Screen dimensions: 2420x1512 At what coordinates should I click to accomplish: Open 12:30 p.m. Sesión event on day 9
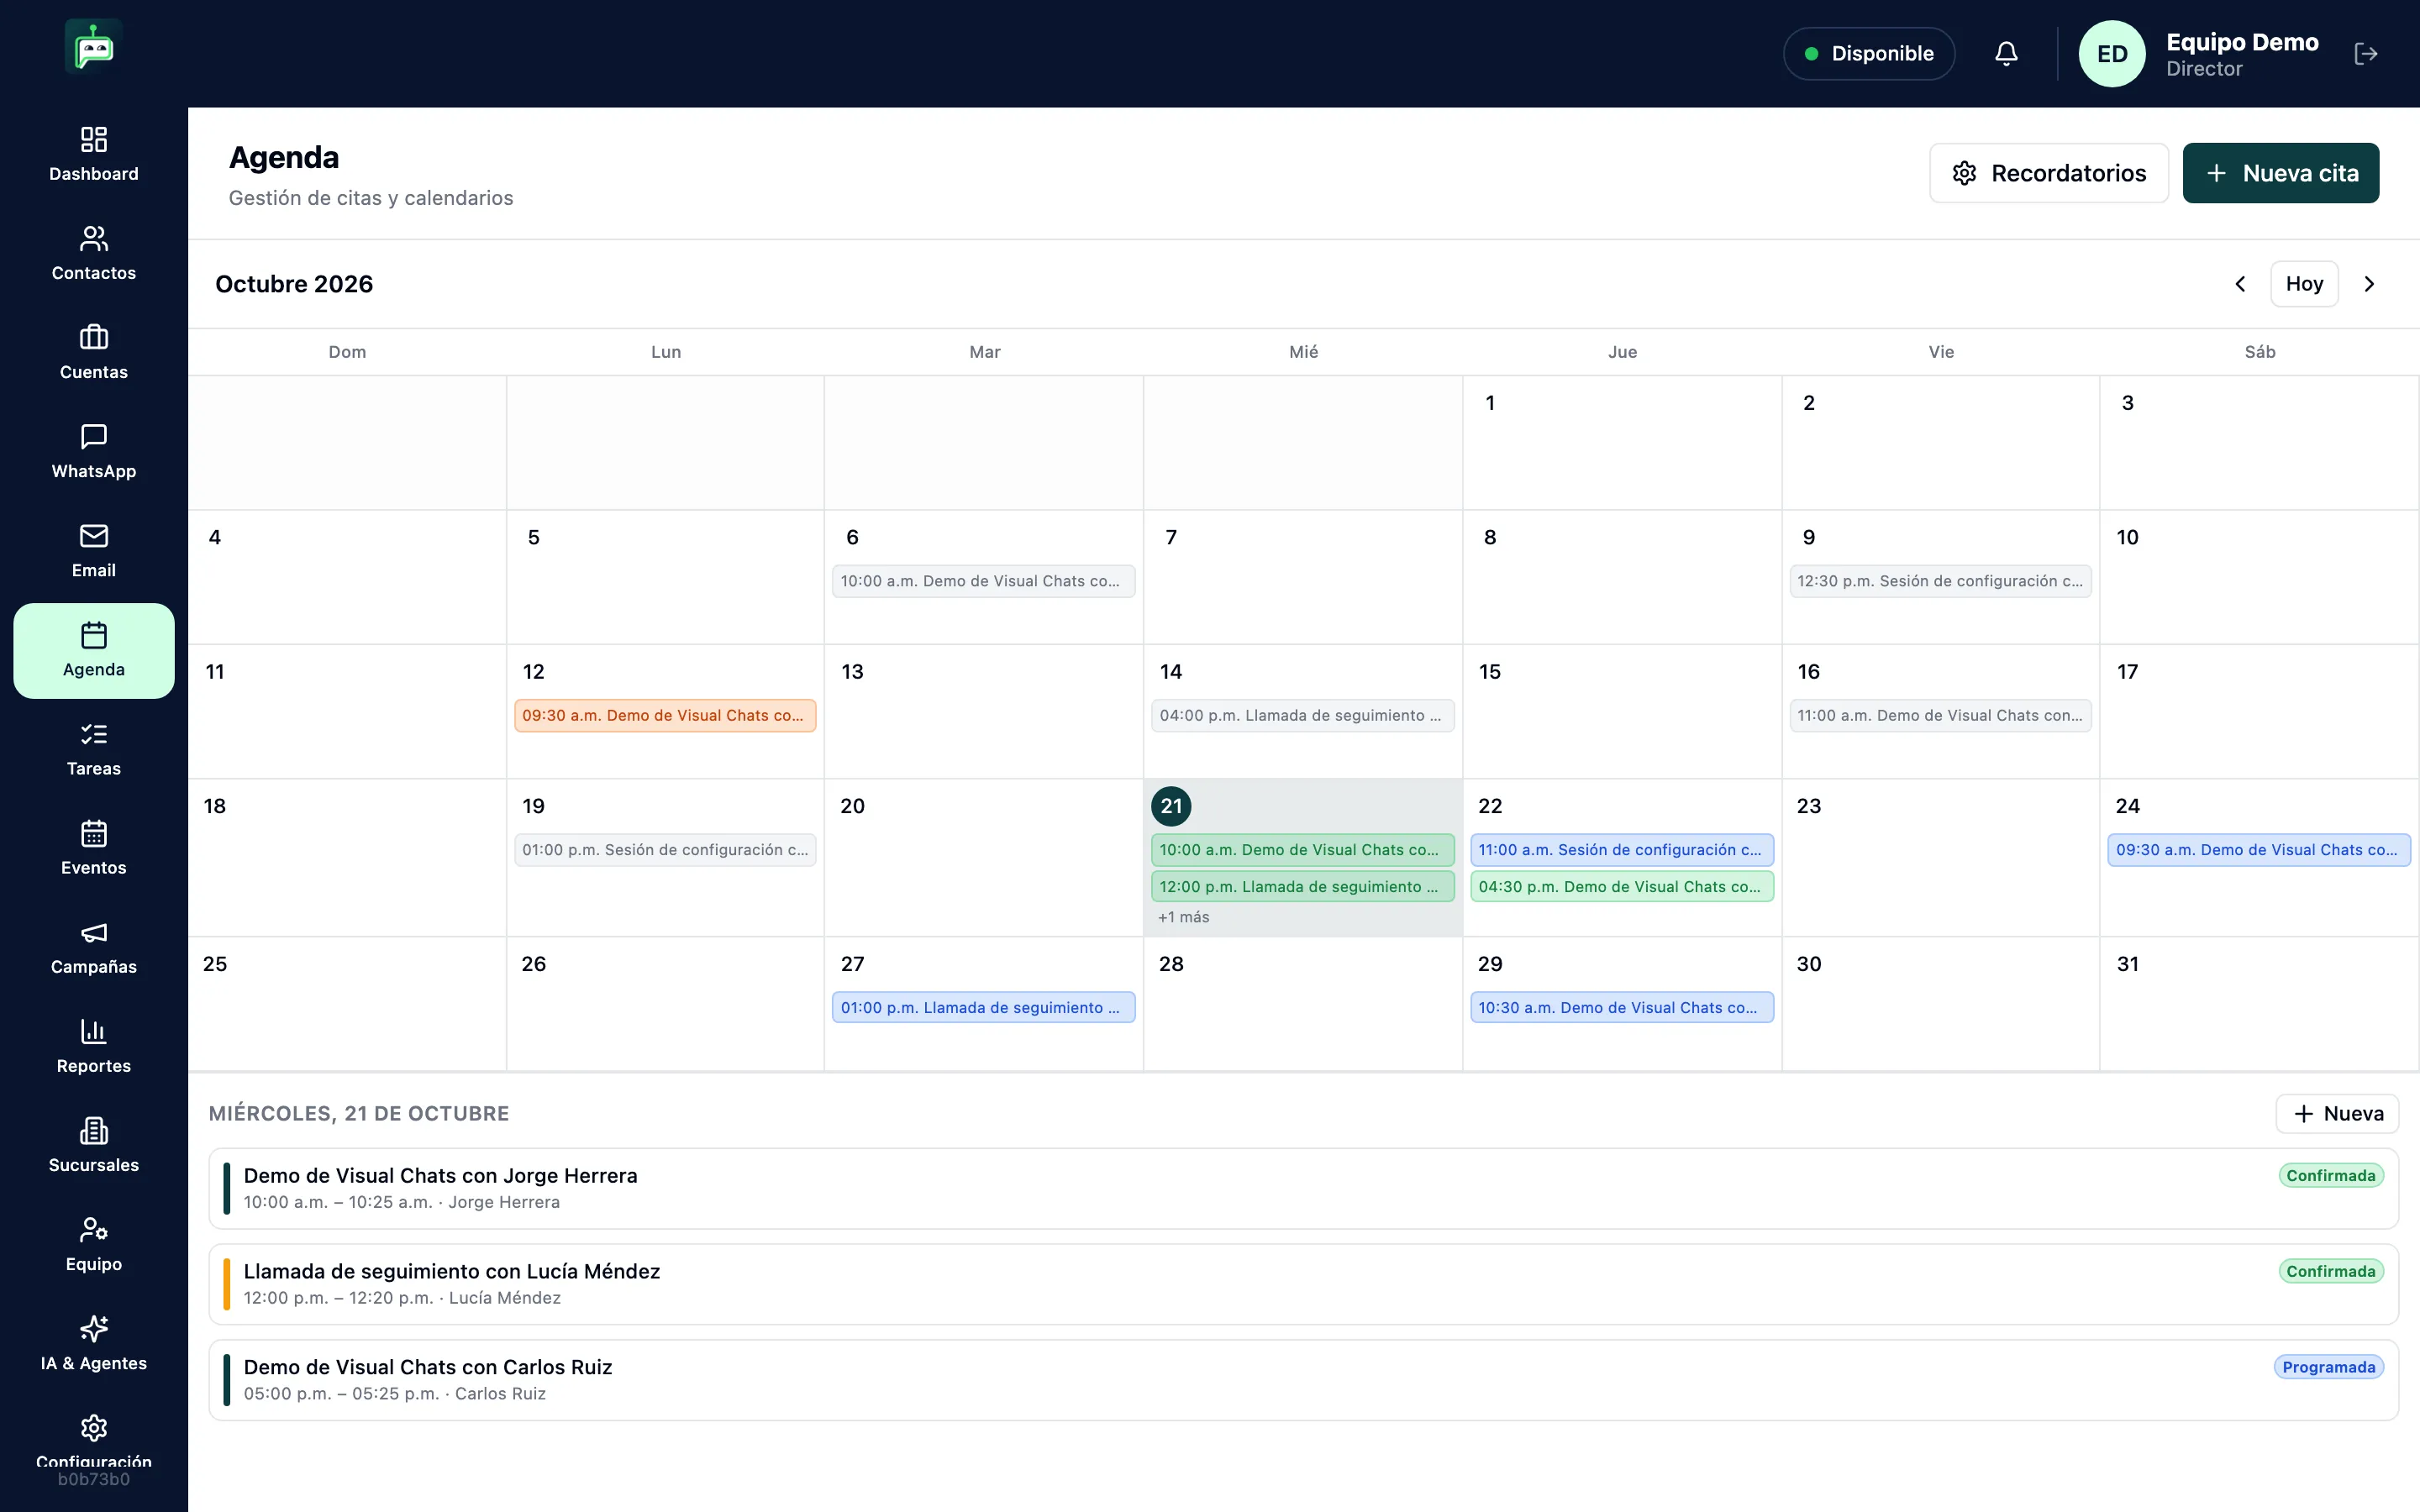(x=1940, y=581)
